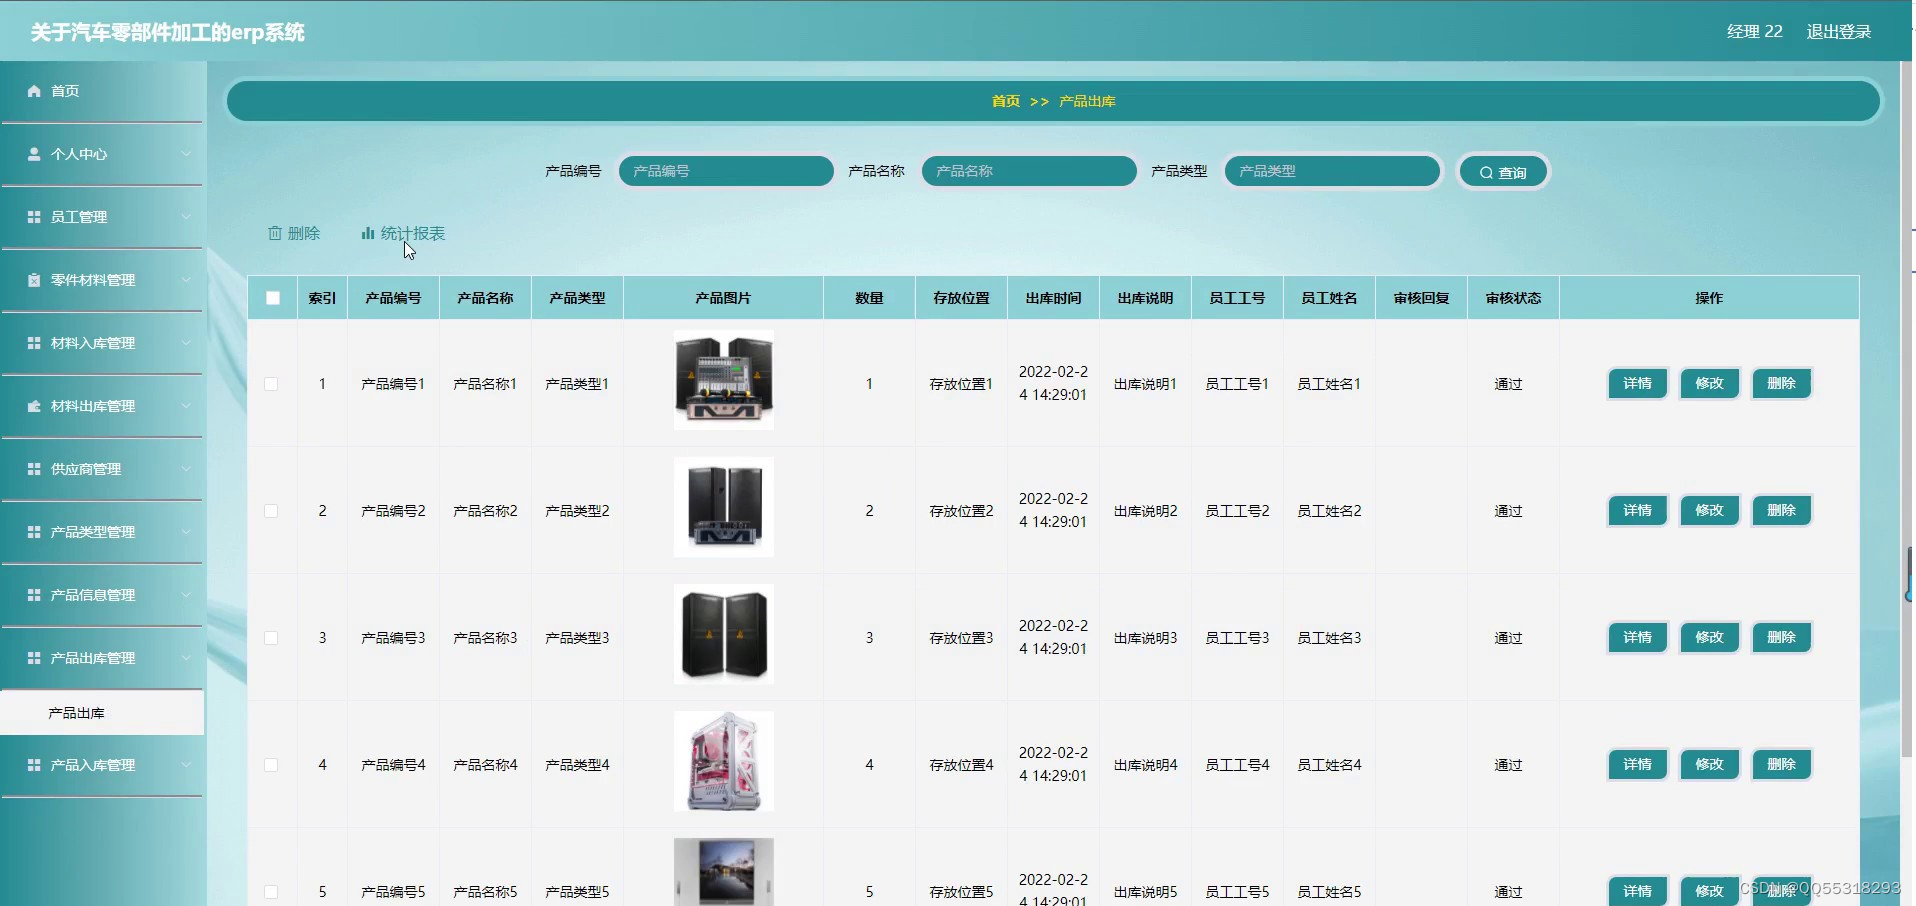Click the toolbar 删除 batch delete link

pos(294,233)
